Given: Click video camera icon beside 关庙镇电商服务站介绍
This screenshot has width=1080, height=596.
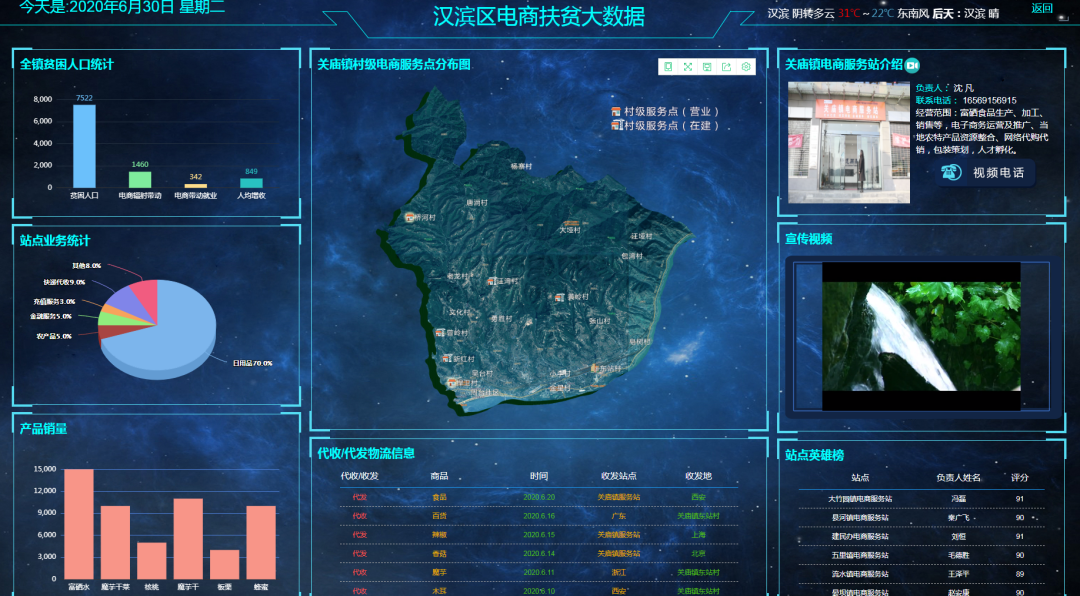Looking at the screenshot, I should [x=912, y=65].
